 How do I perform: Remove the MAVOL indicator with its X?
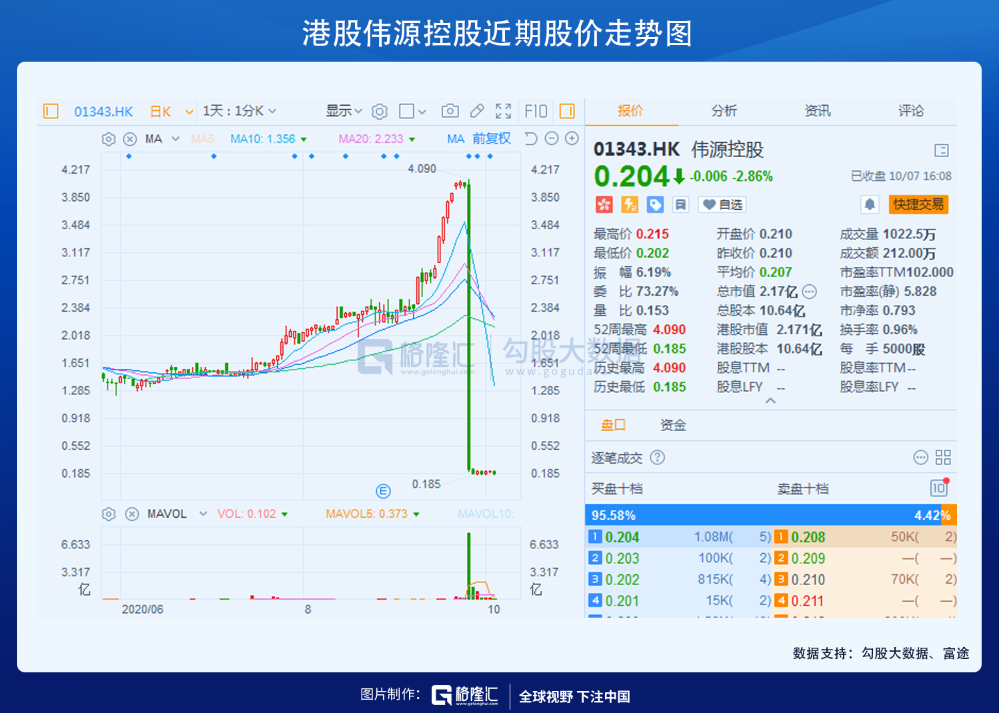(132, 514)
